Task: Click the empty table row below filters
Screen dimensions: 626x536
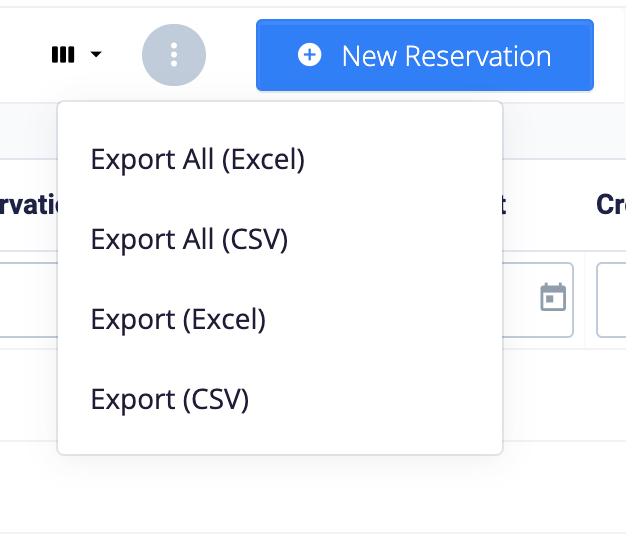Action: (x=560, y=395)
